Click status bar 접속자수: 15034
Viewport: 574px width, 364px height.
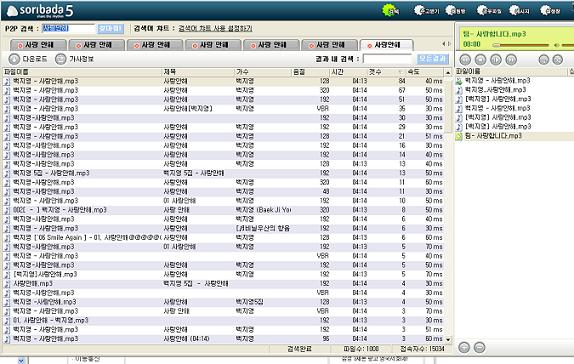pos(422,349)
